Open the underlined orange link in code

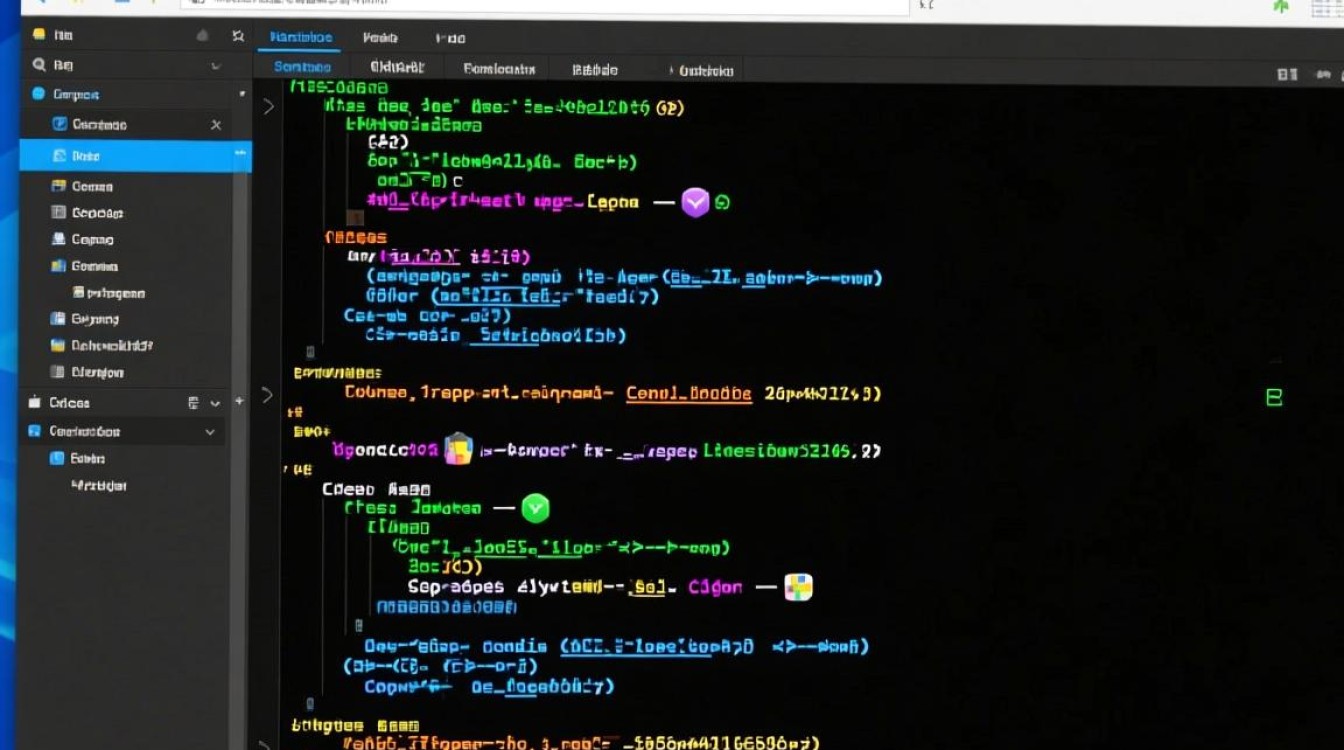click(x=688, y=394)
